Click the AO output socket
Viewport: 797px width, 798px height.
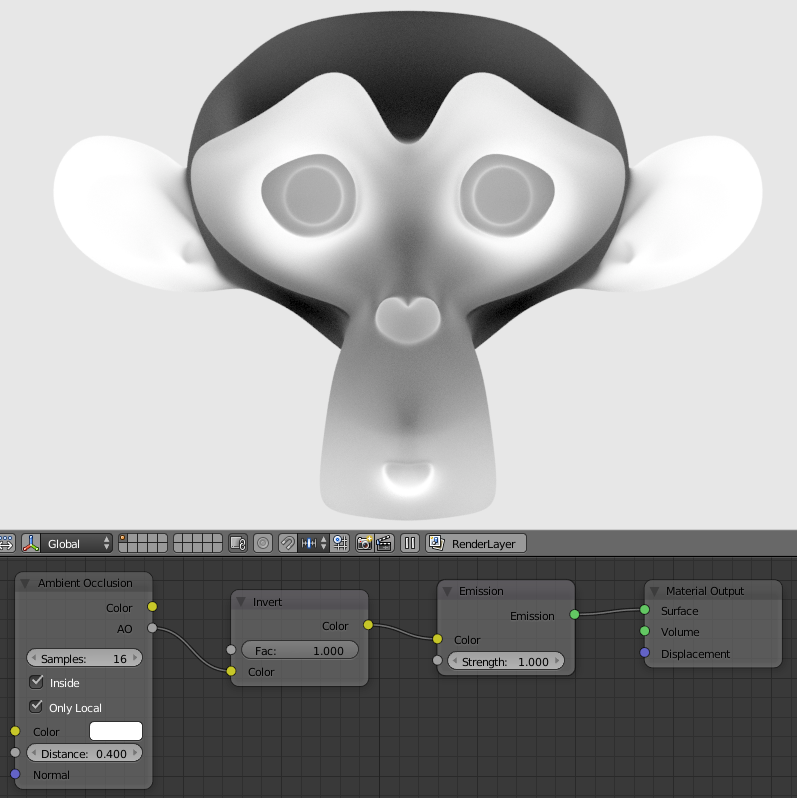coord(152,628)
